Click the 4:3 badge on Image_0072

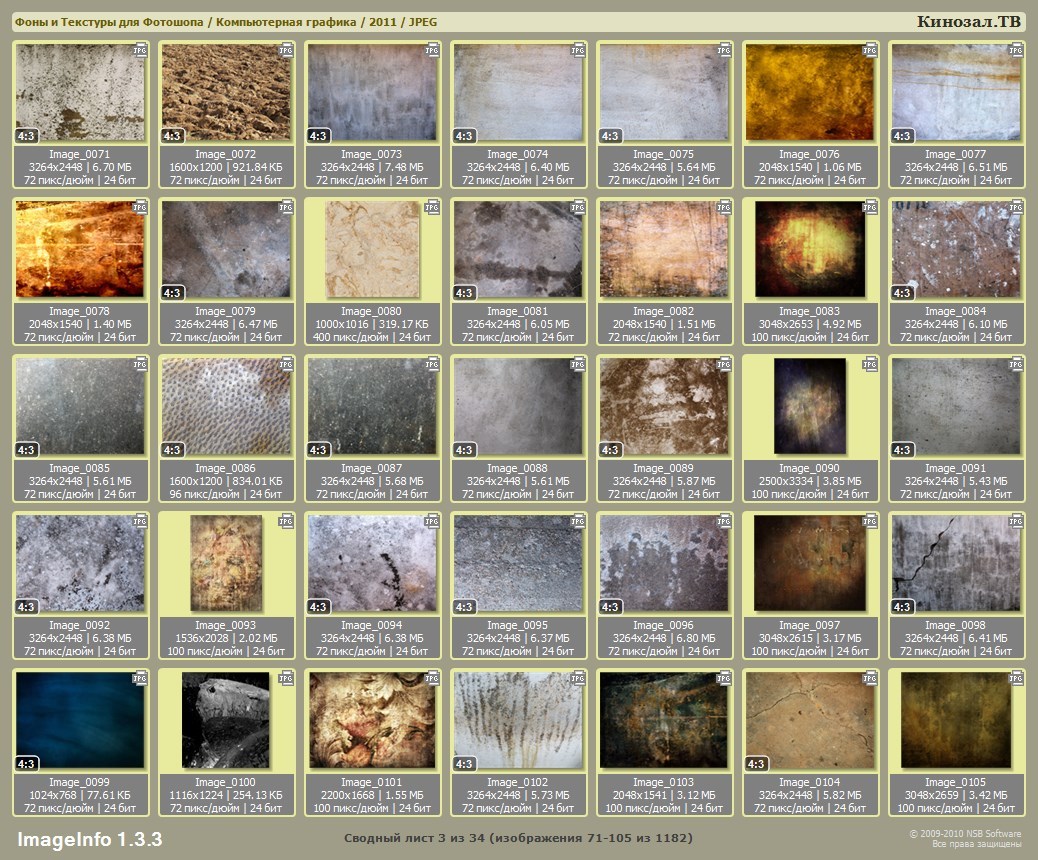(x=173, y=136)
